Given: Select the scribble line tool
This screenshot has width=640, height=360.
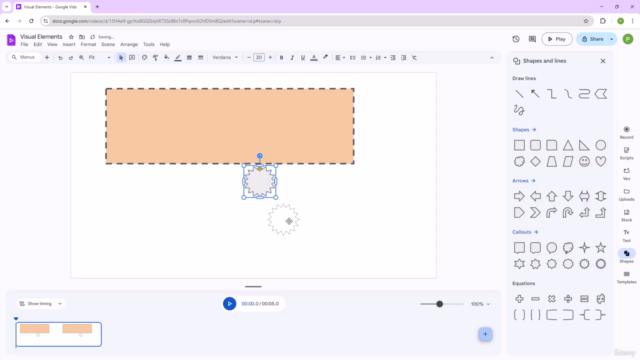Looking at the screenshot, I should pos(519,110).
